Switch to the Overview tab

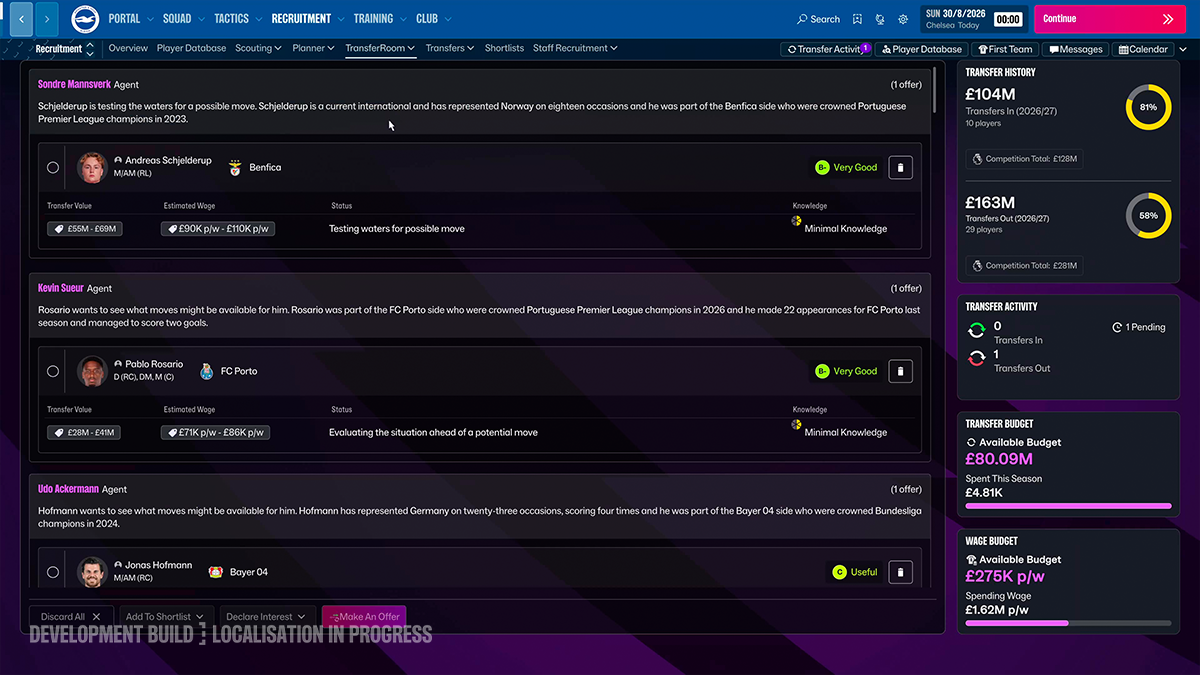(x=128, y=48)
